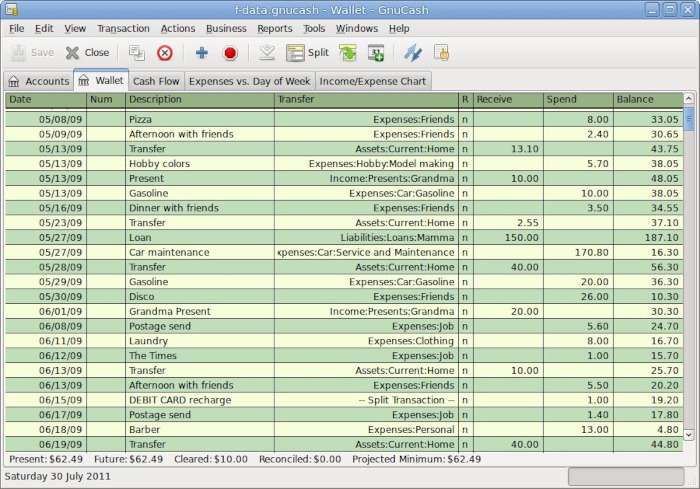The image size is (700, 489).
Task: Record the transaction with the red dot
Action: coord(230,53)
